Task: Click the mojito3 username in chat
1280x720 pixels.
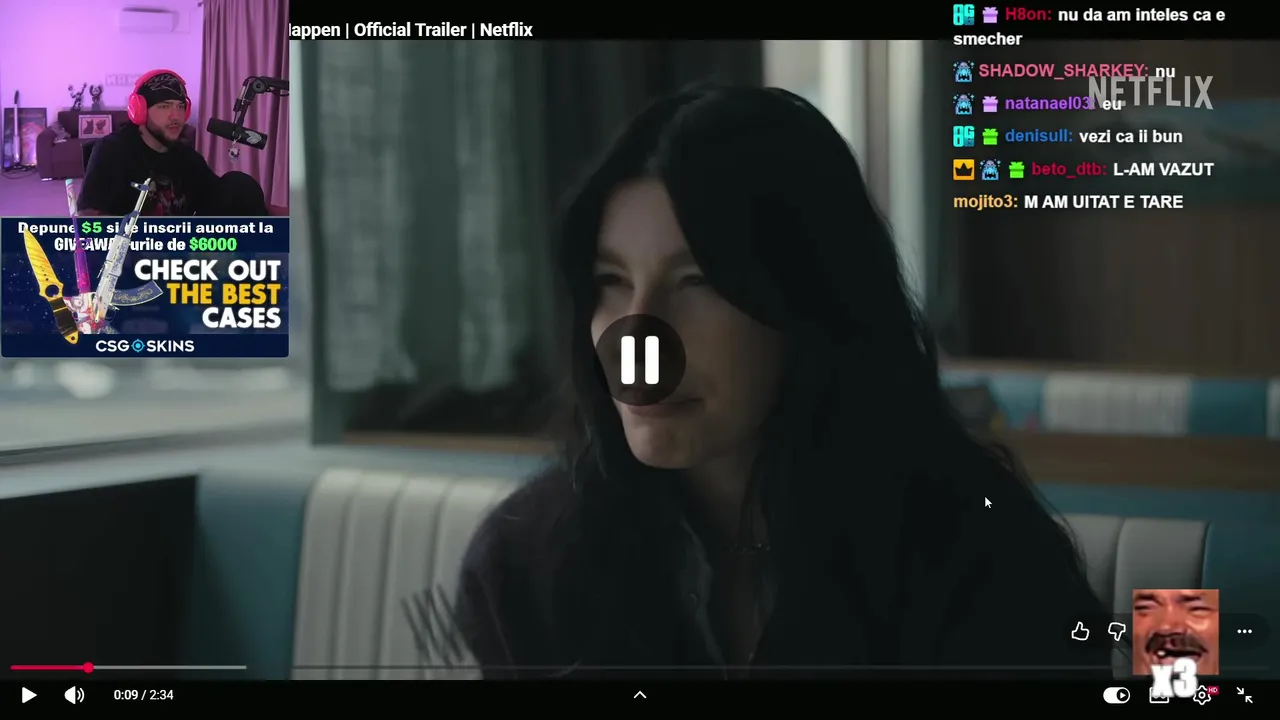Action: (985, 202)
